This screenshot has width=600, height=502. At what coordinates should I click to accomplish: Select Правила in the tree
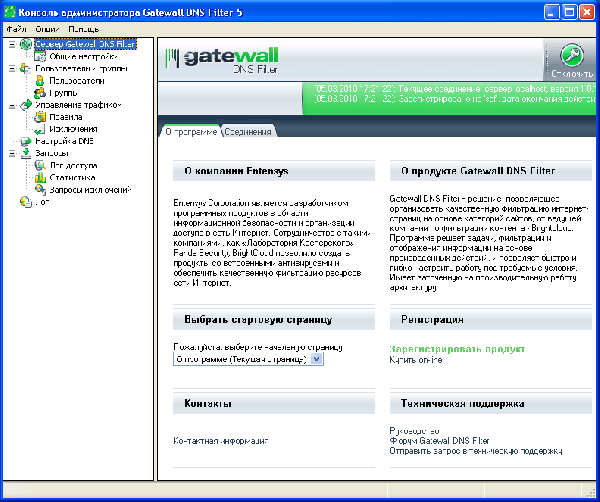(65, 117)
